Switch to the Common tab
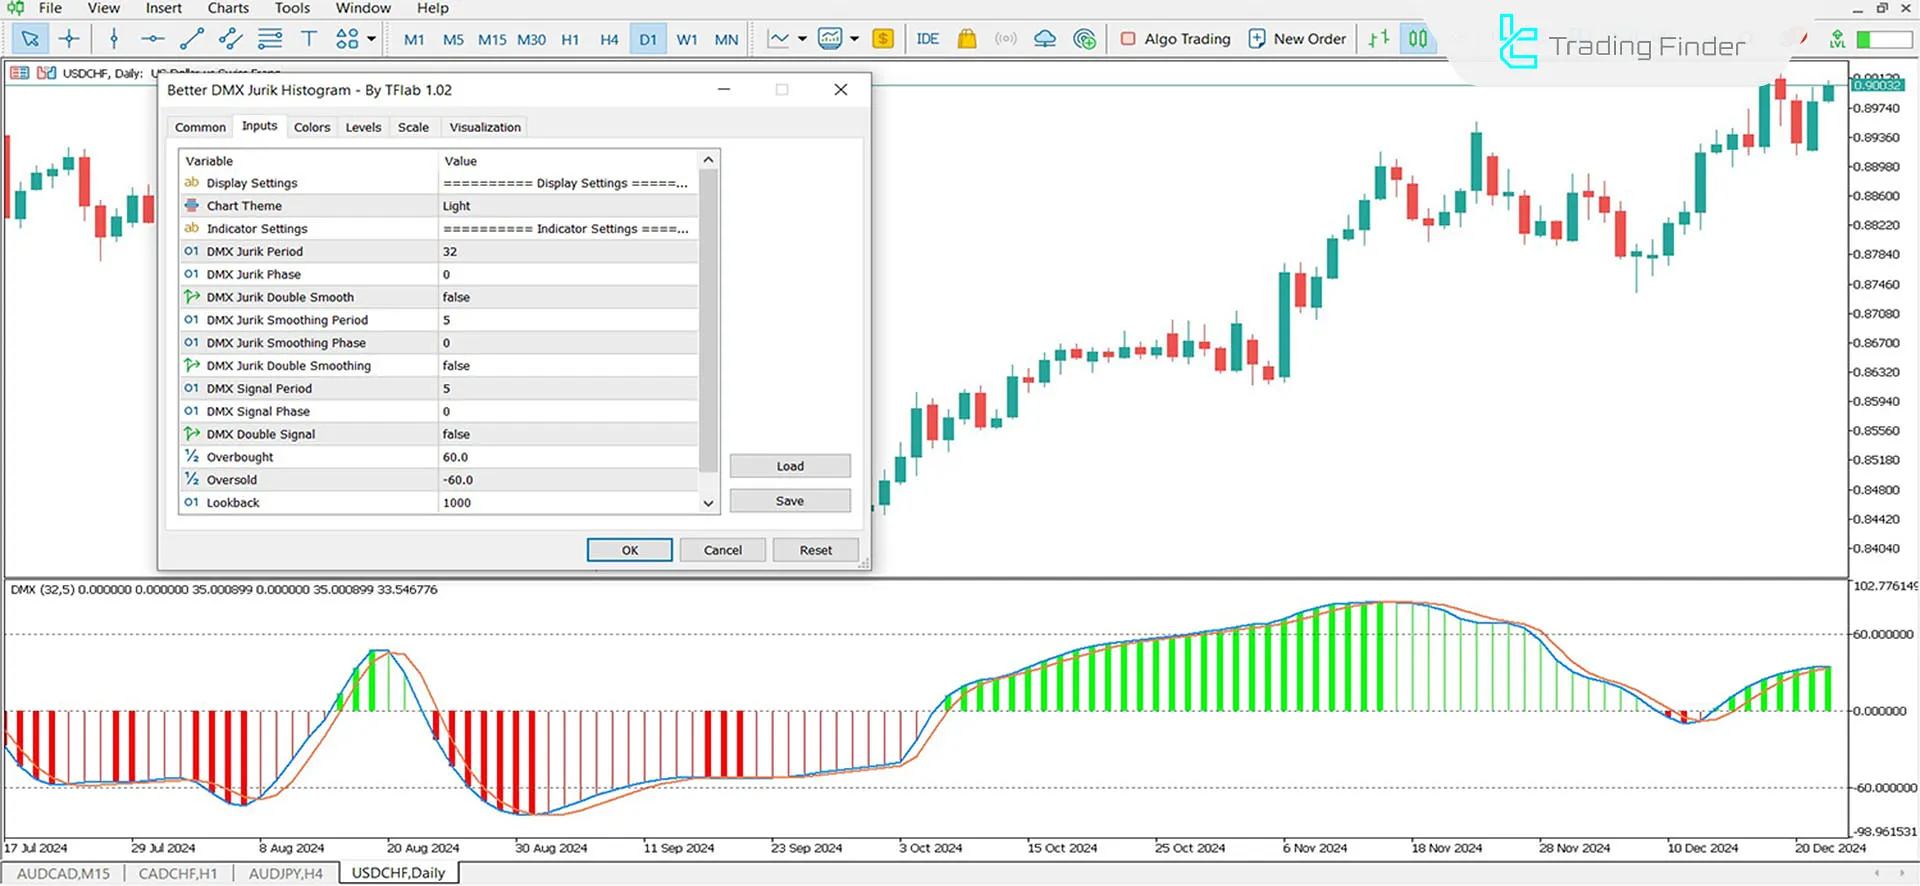 tap(200, 127)
